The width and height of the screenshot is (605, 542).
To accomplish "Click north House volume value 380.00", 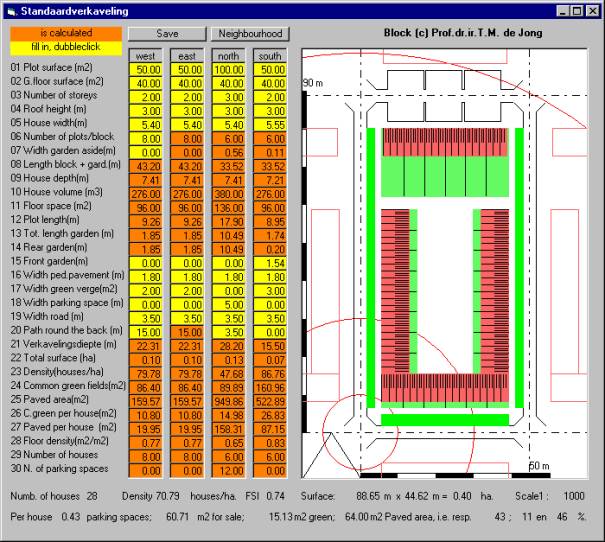I will [228, 194].
